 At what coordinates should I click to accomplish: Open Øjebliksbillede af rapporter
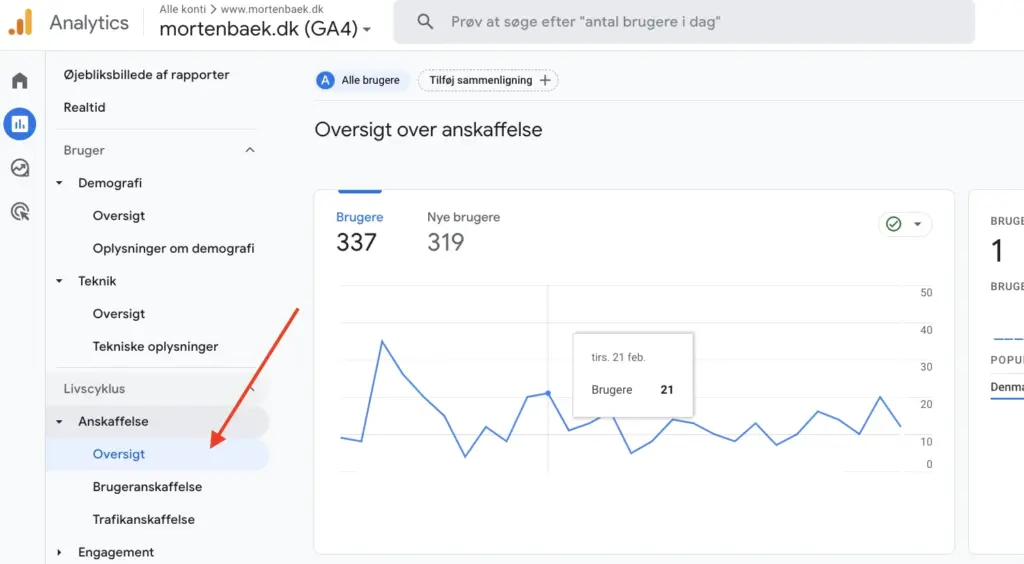146,74
